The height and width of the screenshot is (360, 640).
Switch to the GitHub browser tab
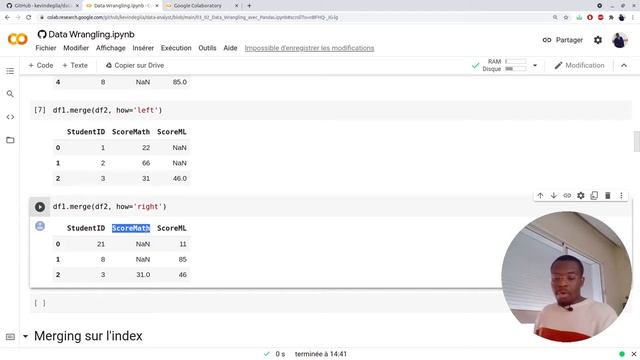(41, 6)
